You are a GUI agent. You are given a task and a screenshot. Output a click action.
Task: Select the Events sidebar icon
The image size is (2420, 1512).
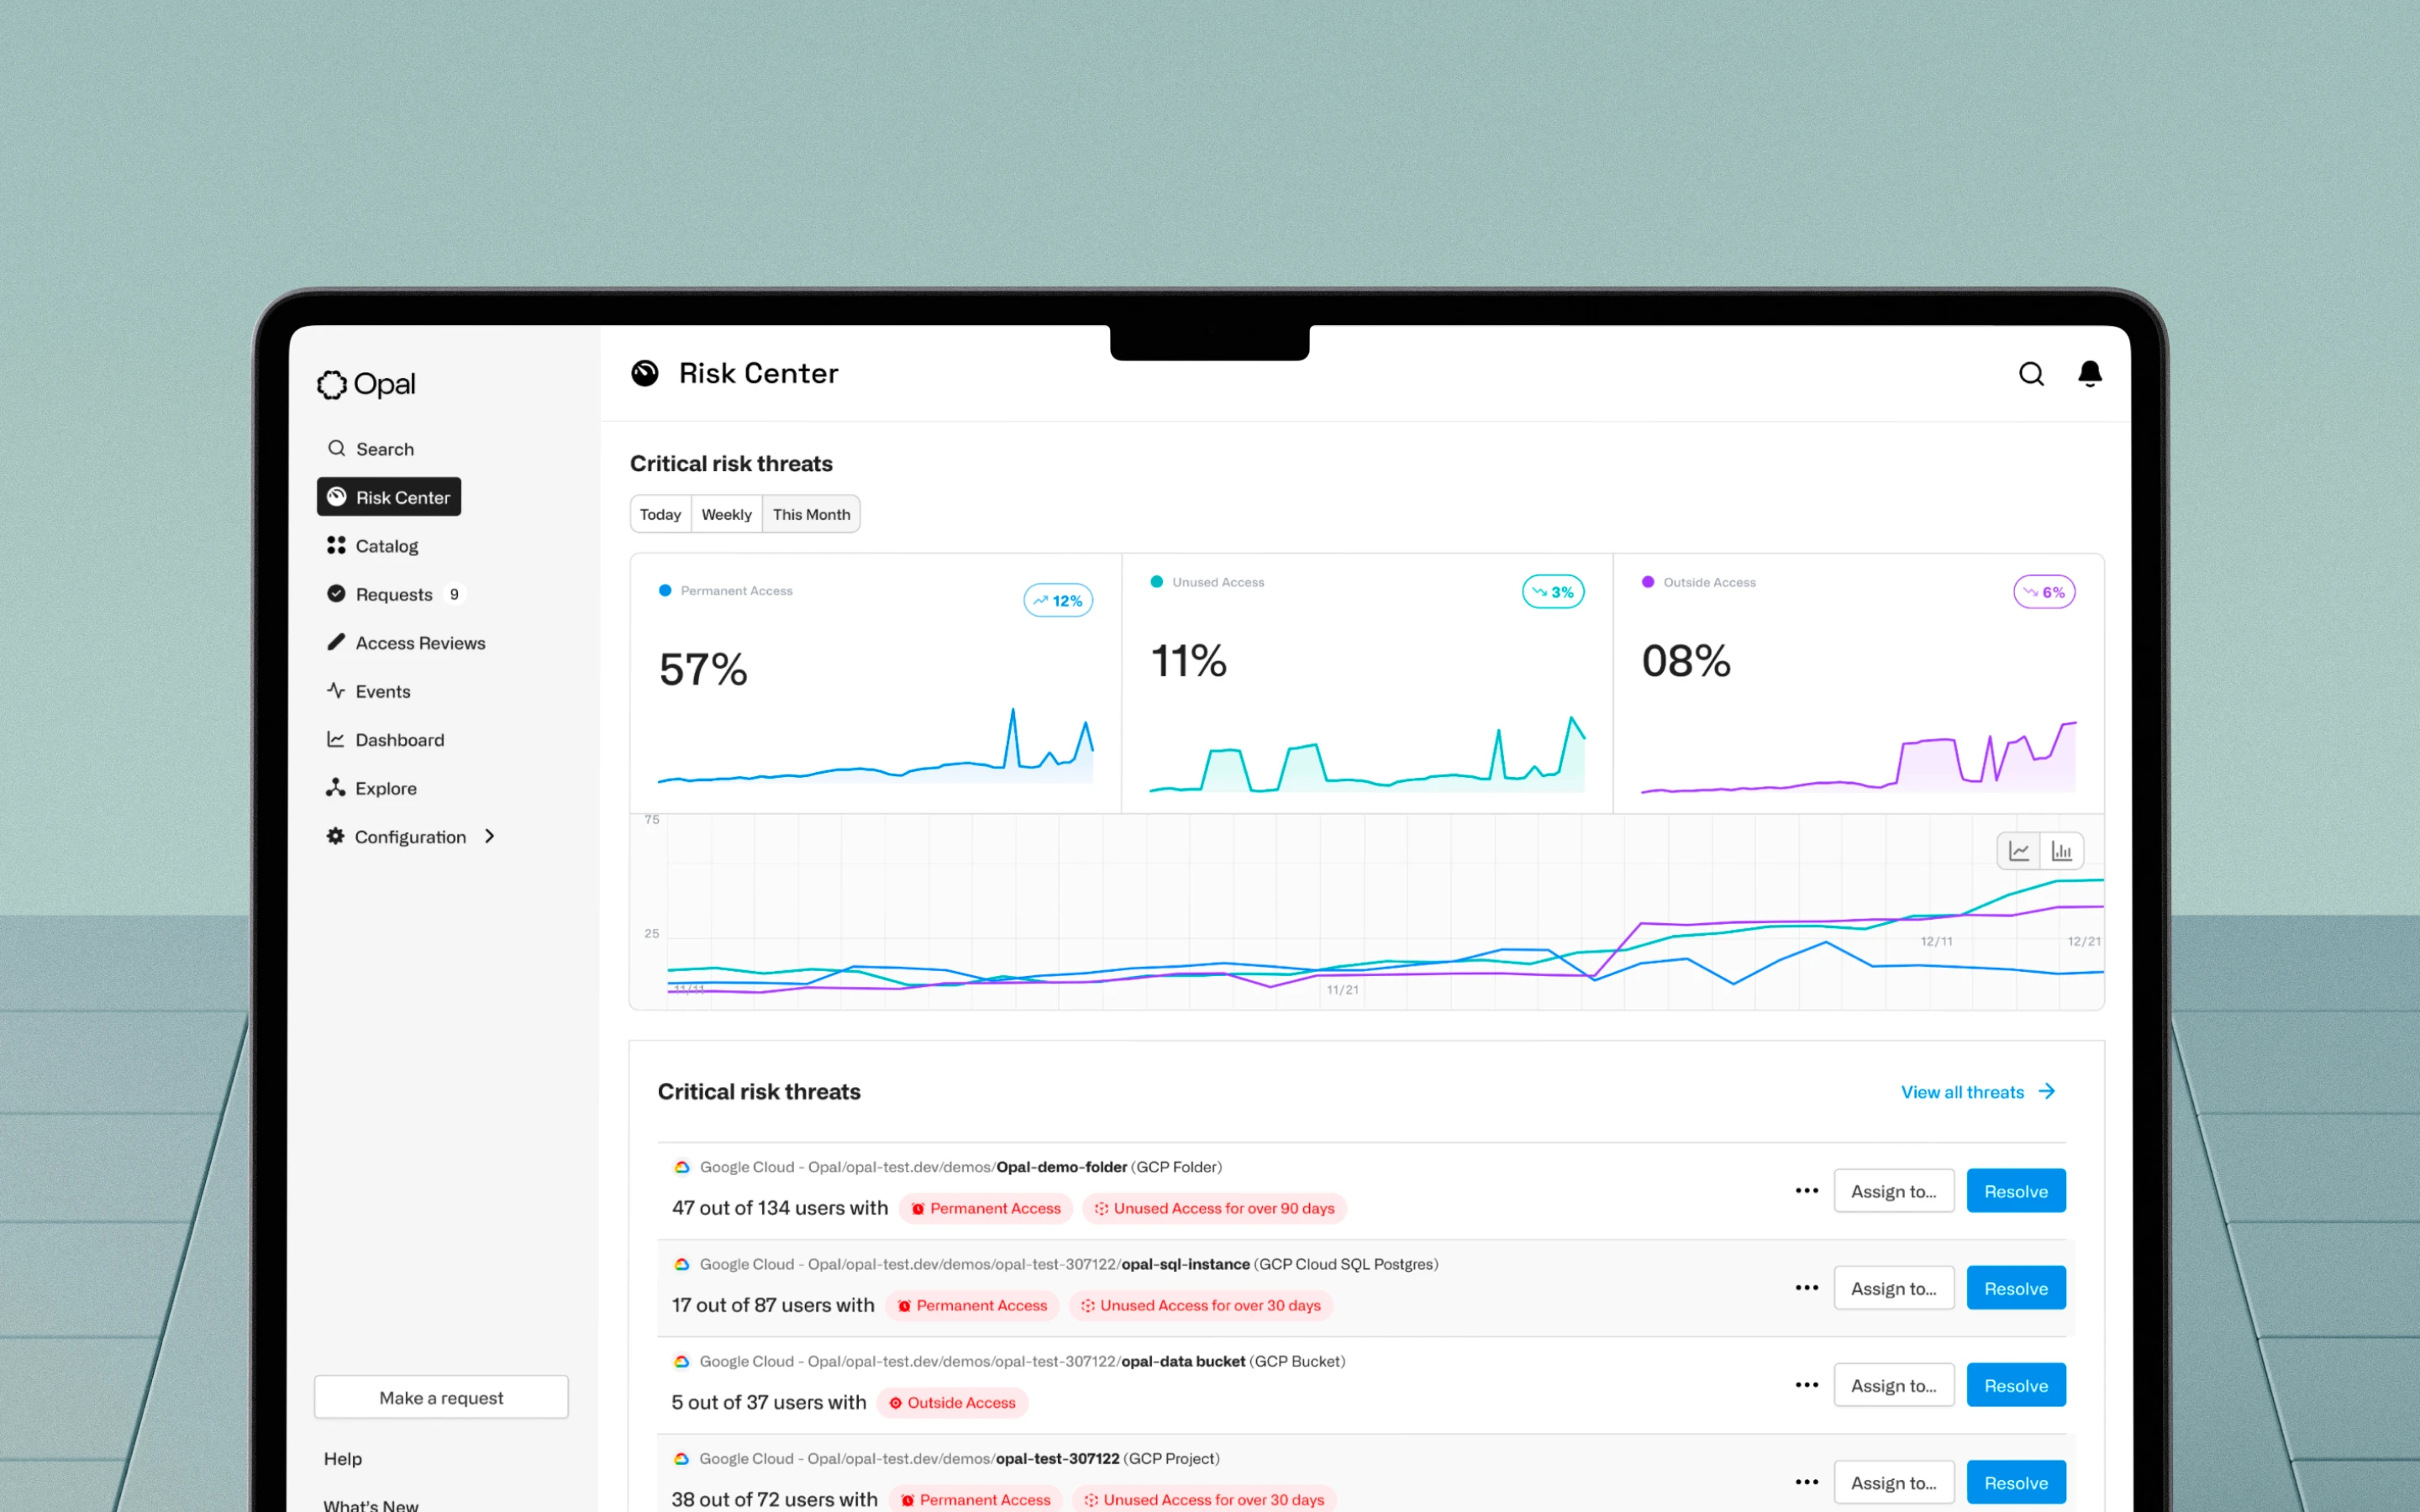coord(336,690)
